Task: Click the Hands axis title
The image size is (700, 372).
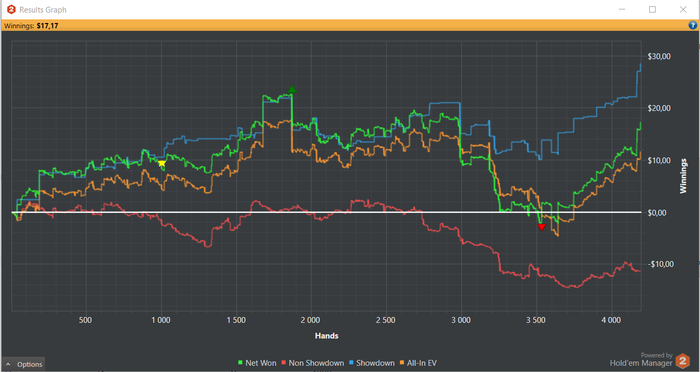Action: [x=326, y=336]
